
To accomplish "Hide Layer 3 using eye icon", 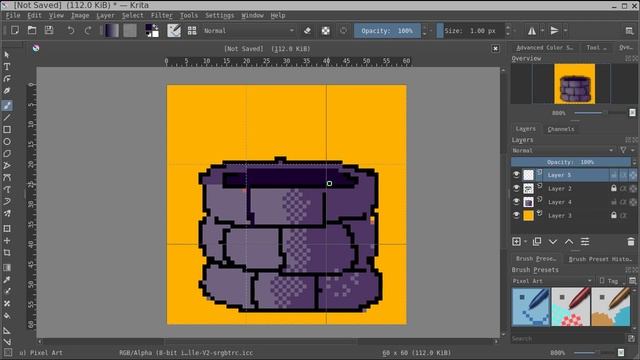I will tap(516, 215).
